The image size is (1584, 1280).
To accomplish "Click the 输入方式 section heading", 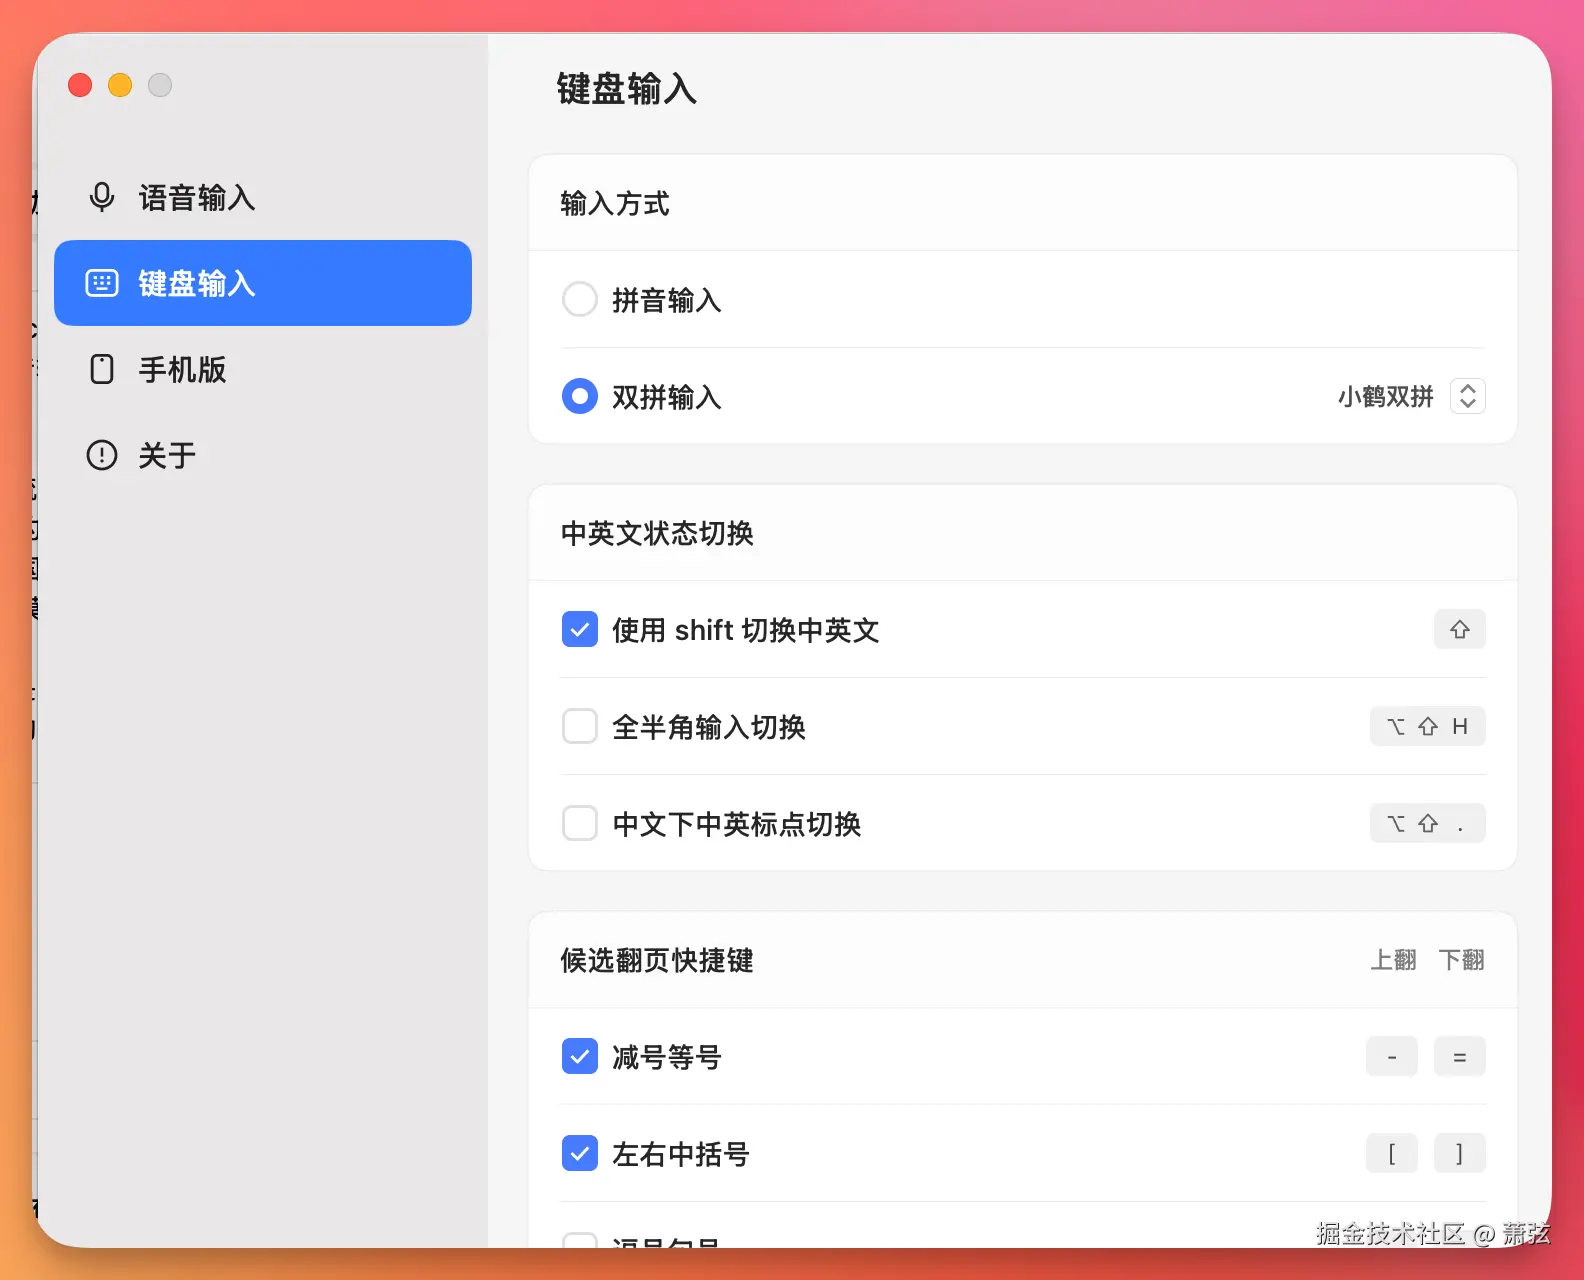I will click(x=615, y=203).
